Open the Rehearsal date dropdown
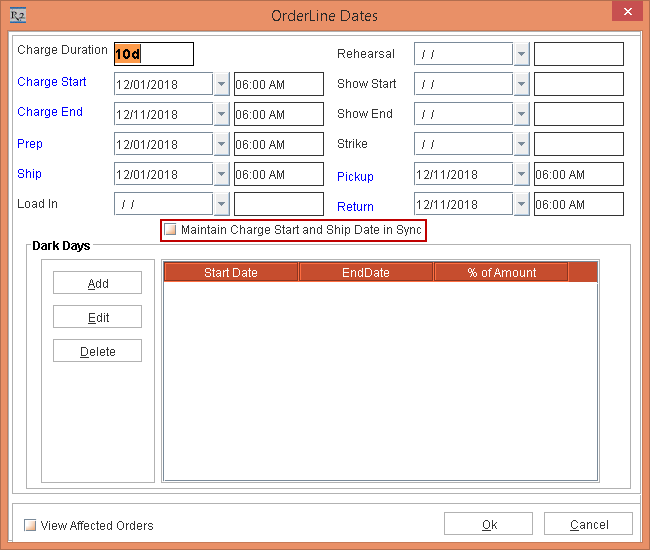Image resolution: width=650 pixels, height=550 pixels. point(521,54)
